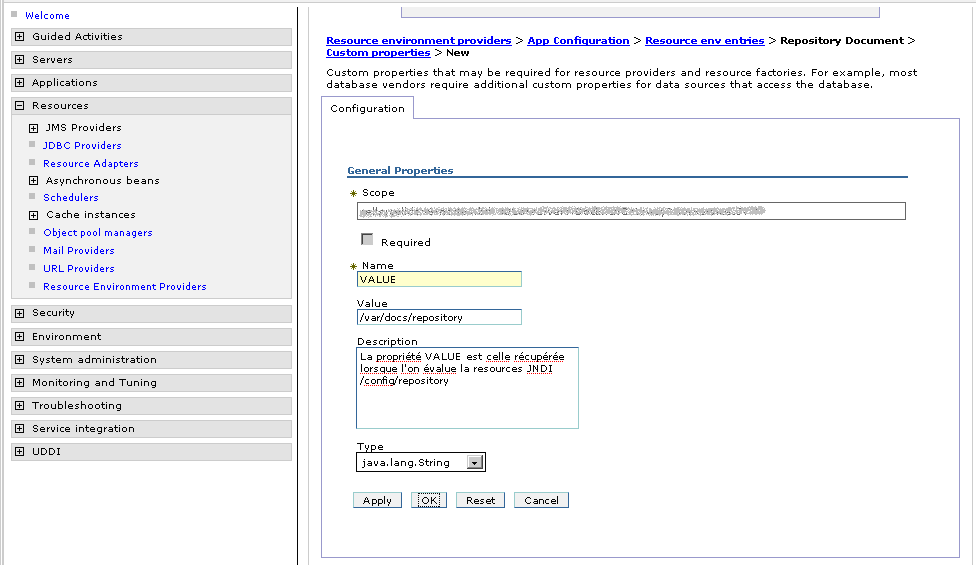This screenshot has width=976, height=565.
Task: Expand the Guided Activities section
Action: [x=20, y=37]
